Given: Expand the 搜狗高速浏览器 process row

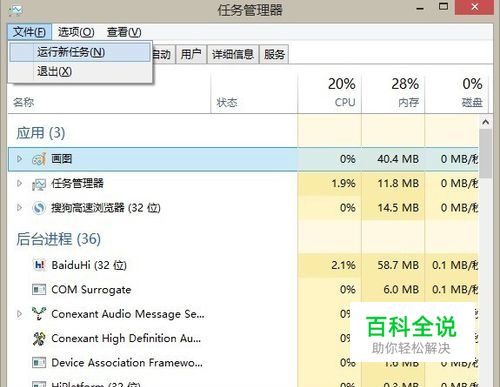Looking at the screenshot, I should pyautogui.click(x=19, y=208).
